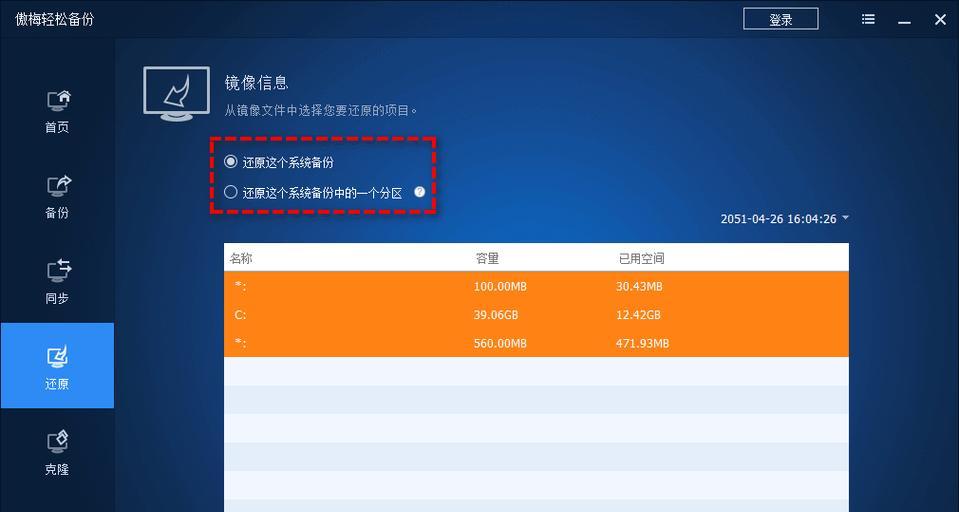
Task: Click the 容量 column header
Action: pos(487,258)
